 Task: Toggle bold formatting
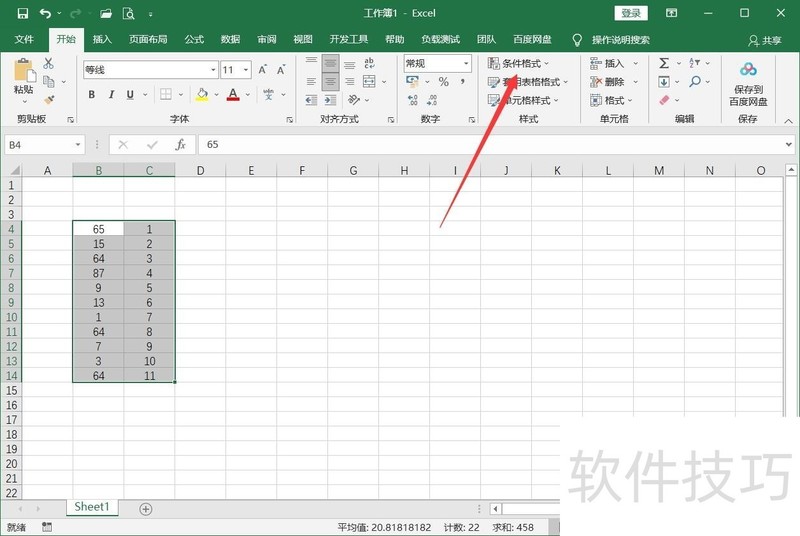point(92,94)
